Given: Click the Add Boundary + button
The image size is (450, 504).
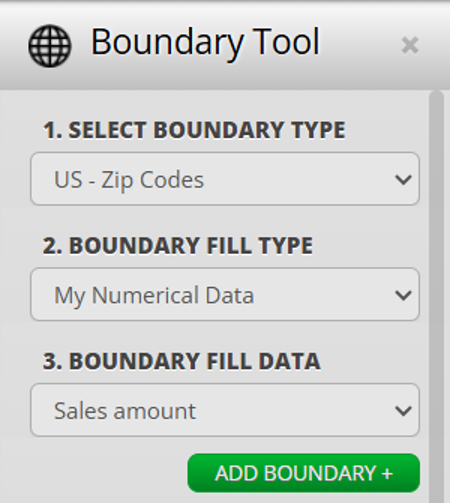Looking at the screenshot, I should tap(304, 473).
